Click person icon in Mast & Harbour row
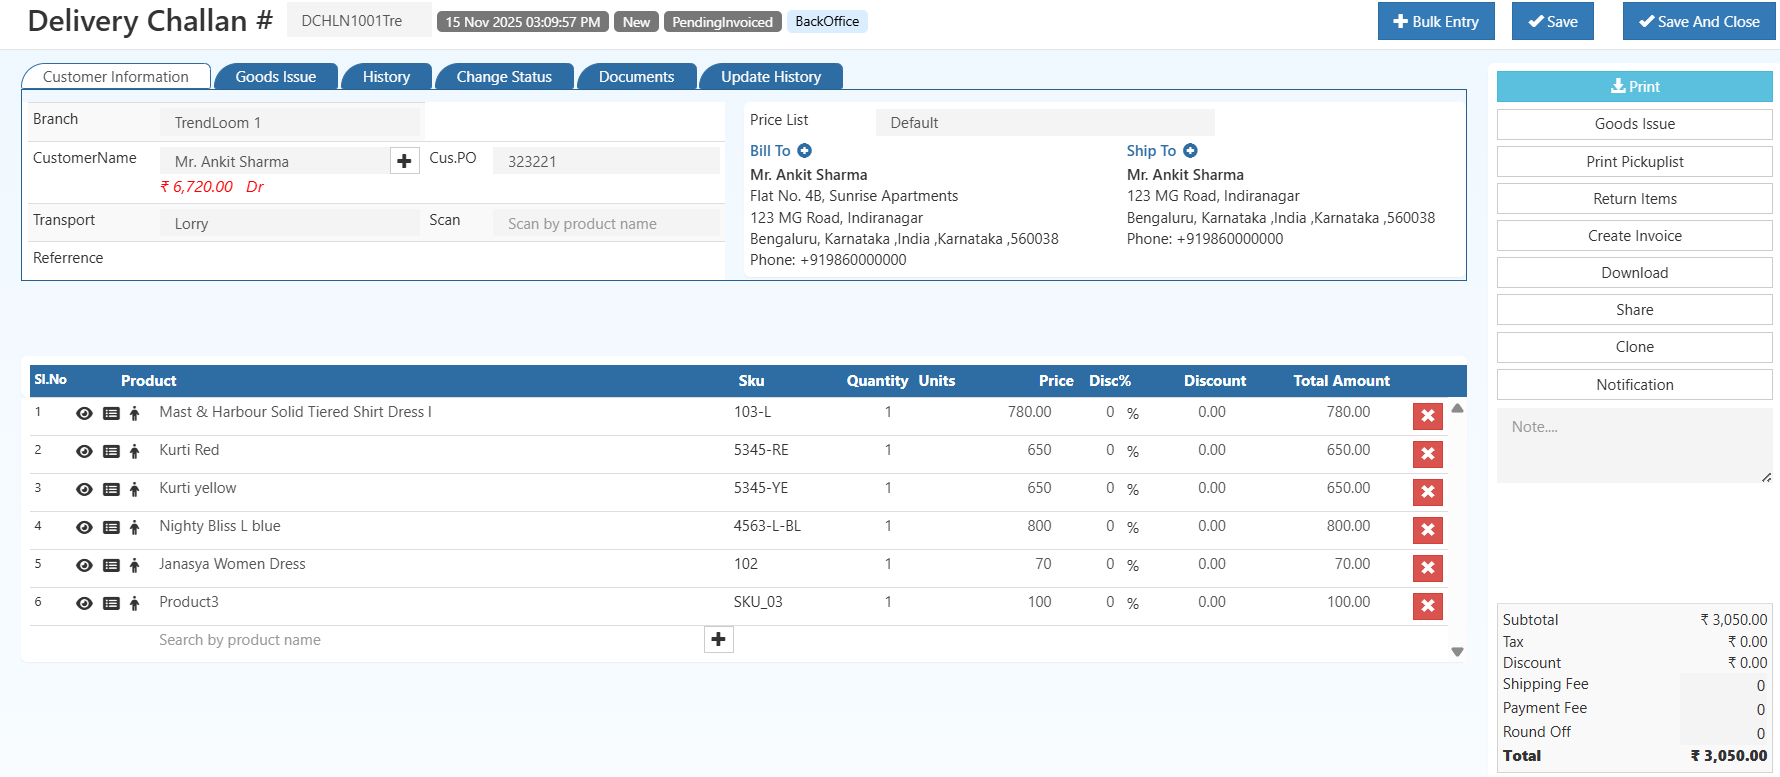Viewport: 1780px width, 777px height. 134,413
